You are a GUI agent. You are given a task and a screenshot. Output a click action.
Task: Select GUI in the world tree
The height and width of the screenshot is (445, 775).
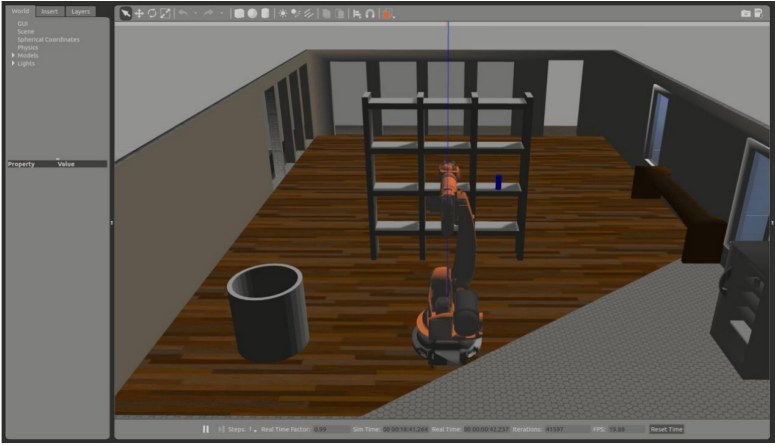click(x=23, y=23)
